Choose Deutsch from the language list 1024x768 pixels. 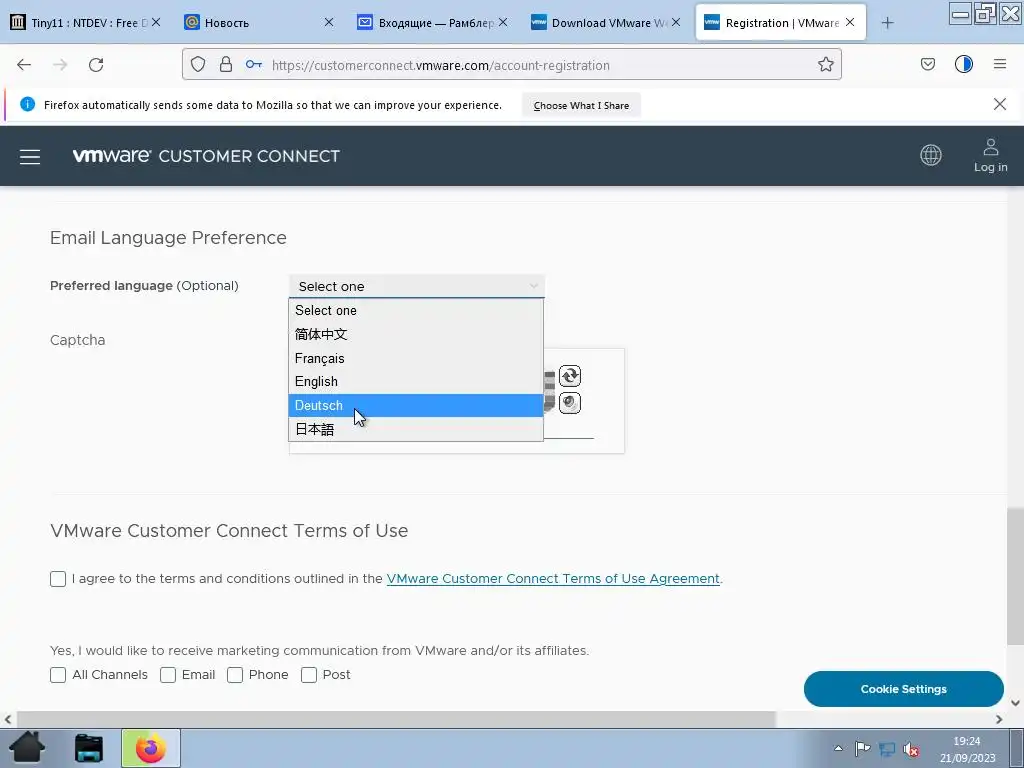click(x=416, y=406)
